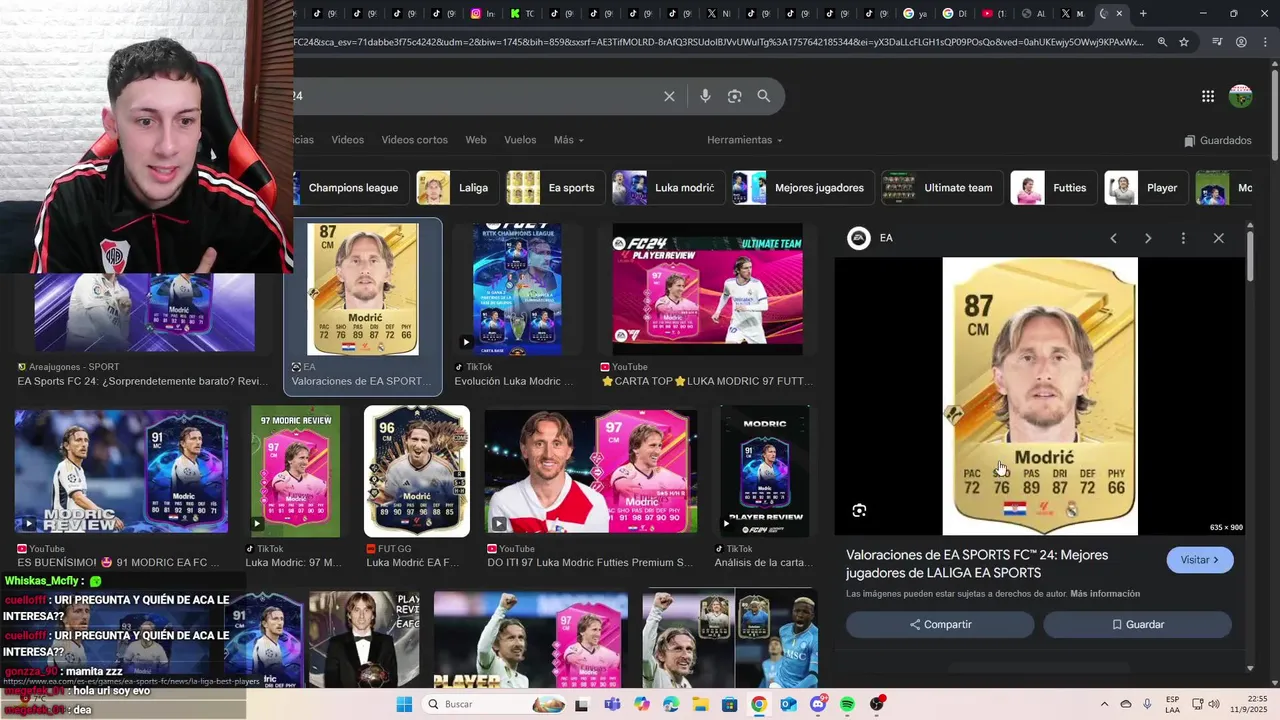
Task: Open the Chrome profile icon
Action: point(1241,42)
